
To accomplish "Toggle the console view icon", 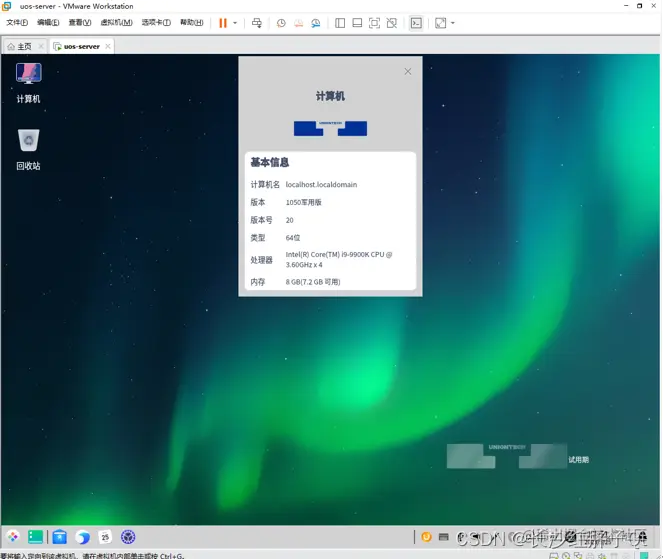I will 416,23.
